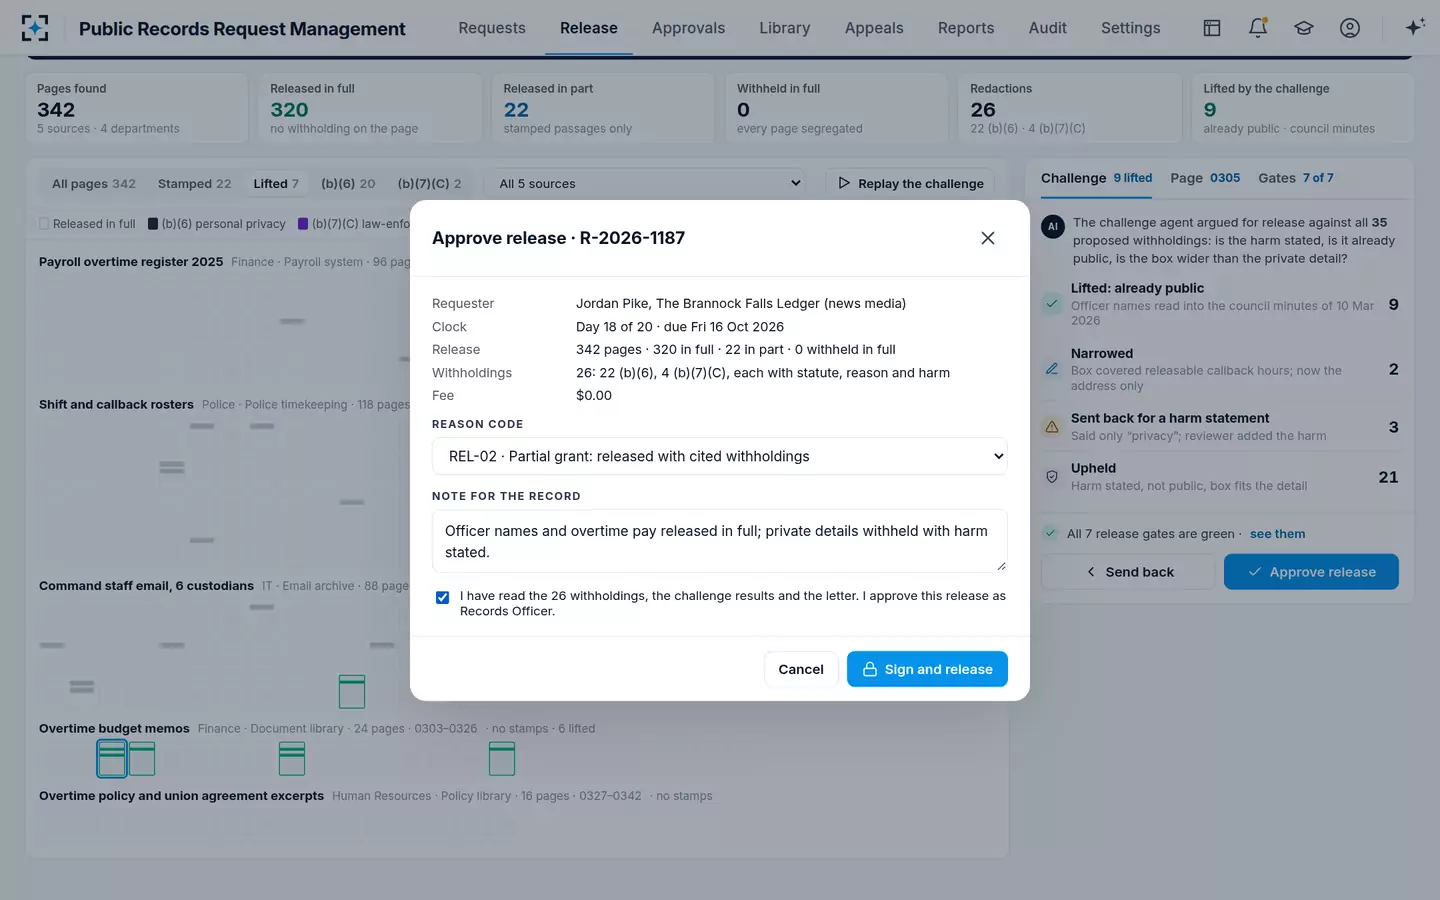This screenshot has width=1440, height=900.
Task: Open the notifications bell
Action: point(1258,28)
